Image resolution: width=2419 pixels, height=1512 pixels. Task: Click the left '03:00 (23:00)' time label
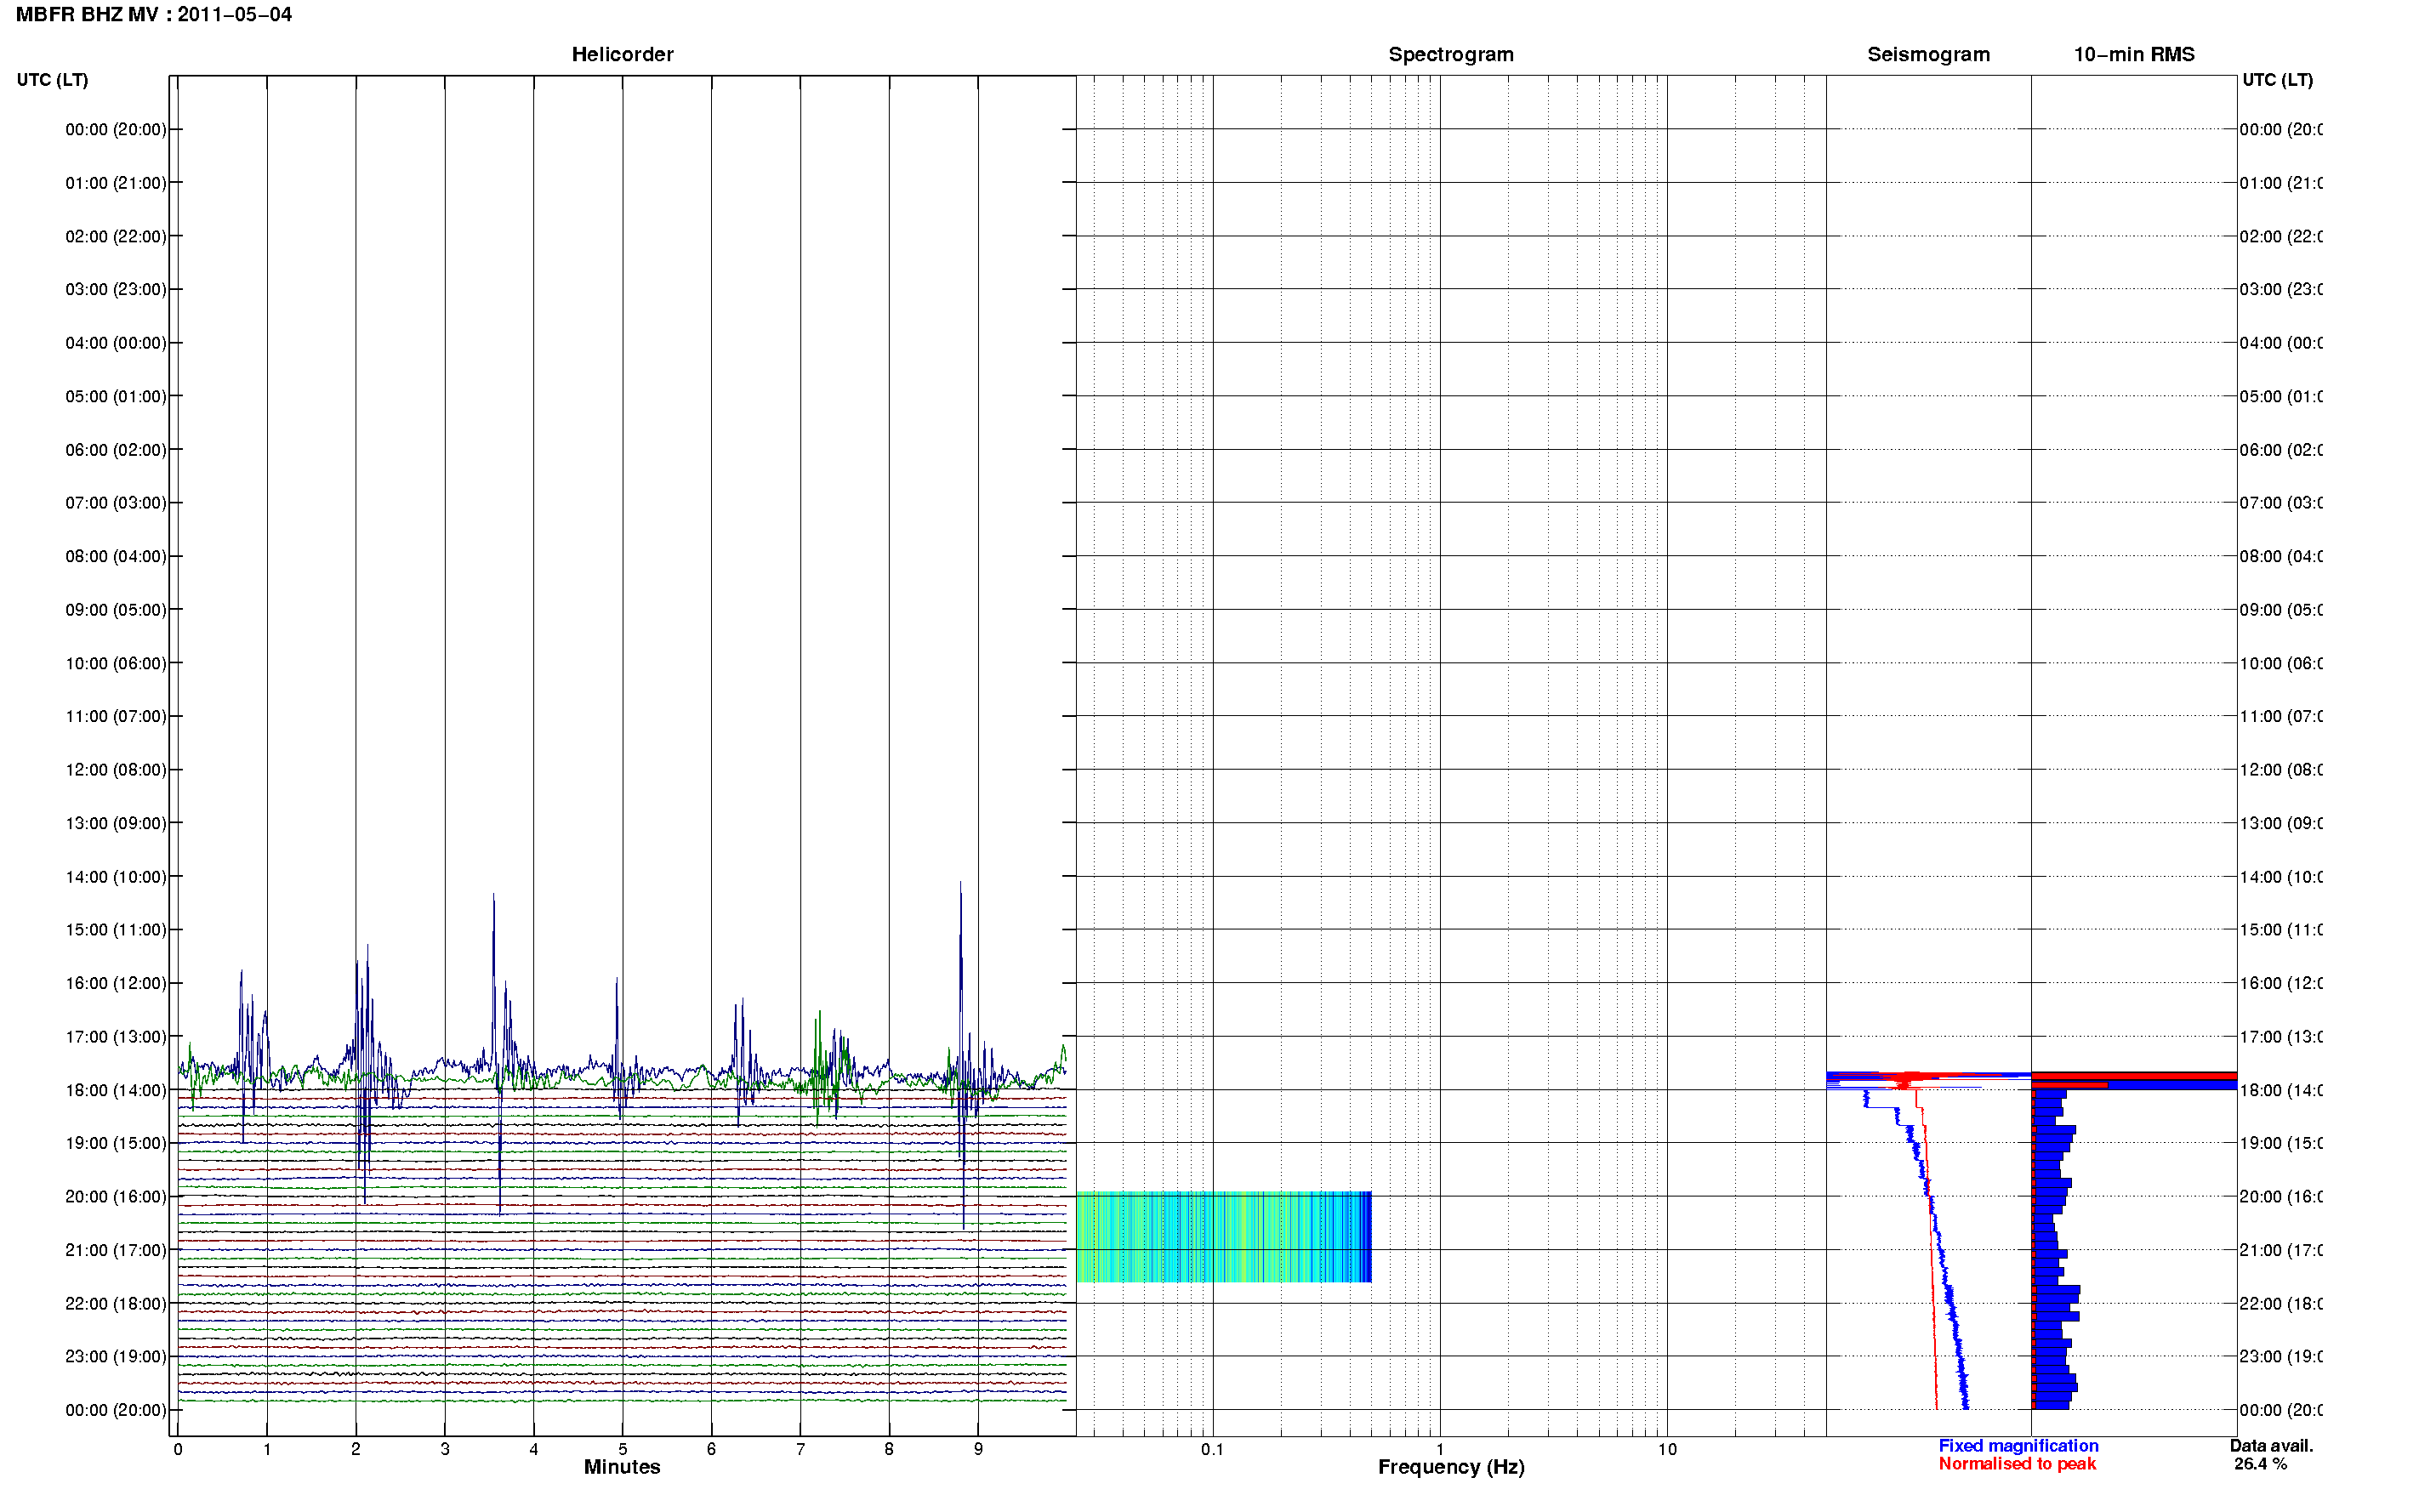[x=116, y=289]
